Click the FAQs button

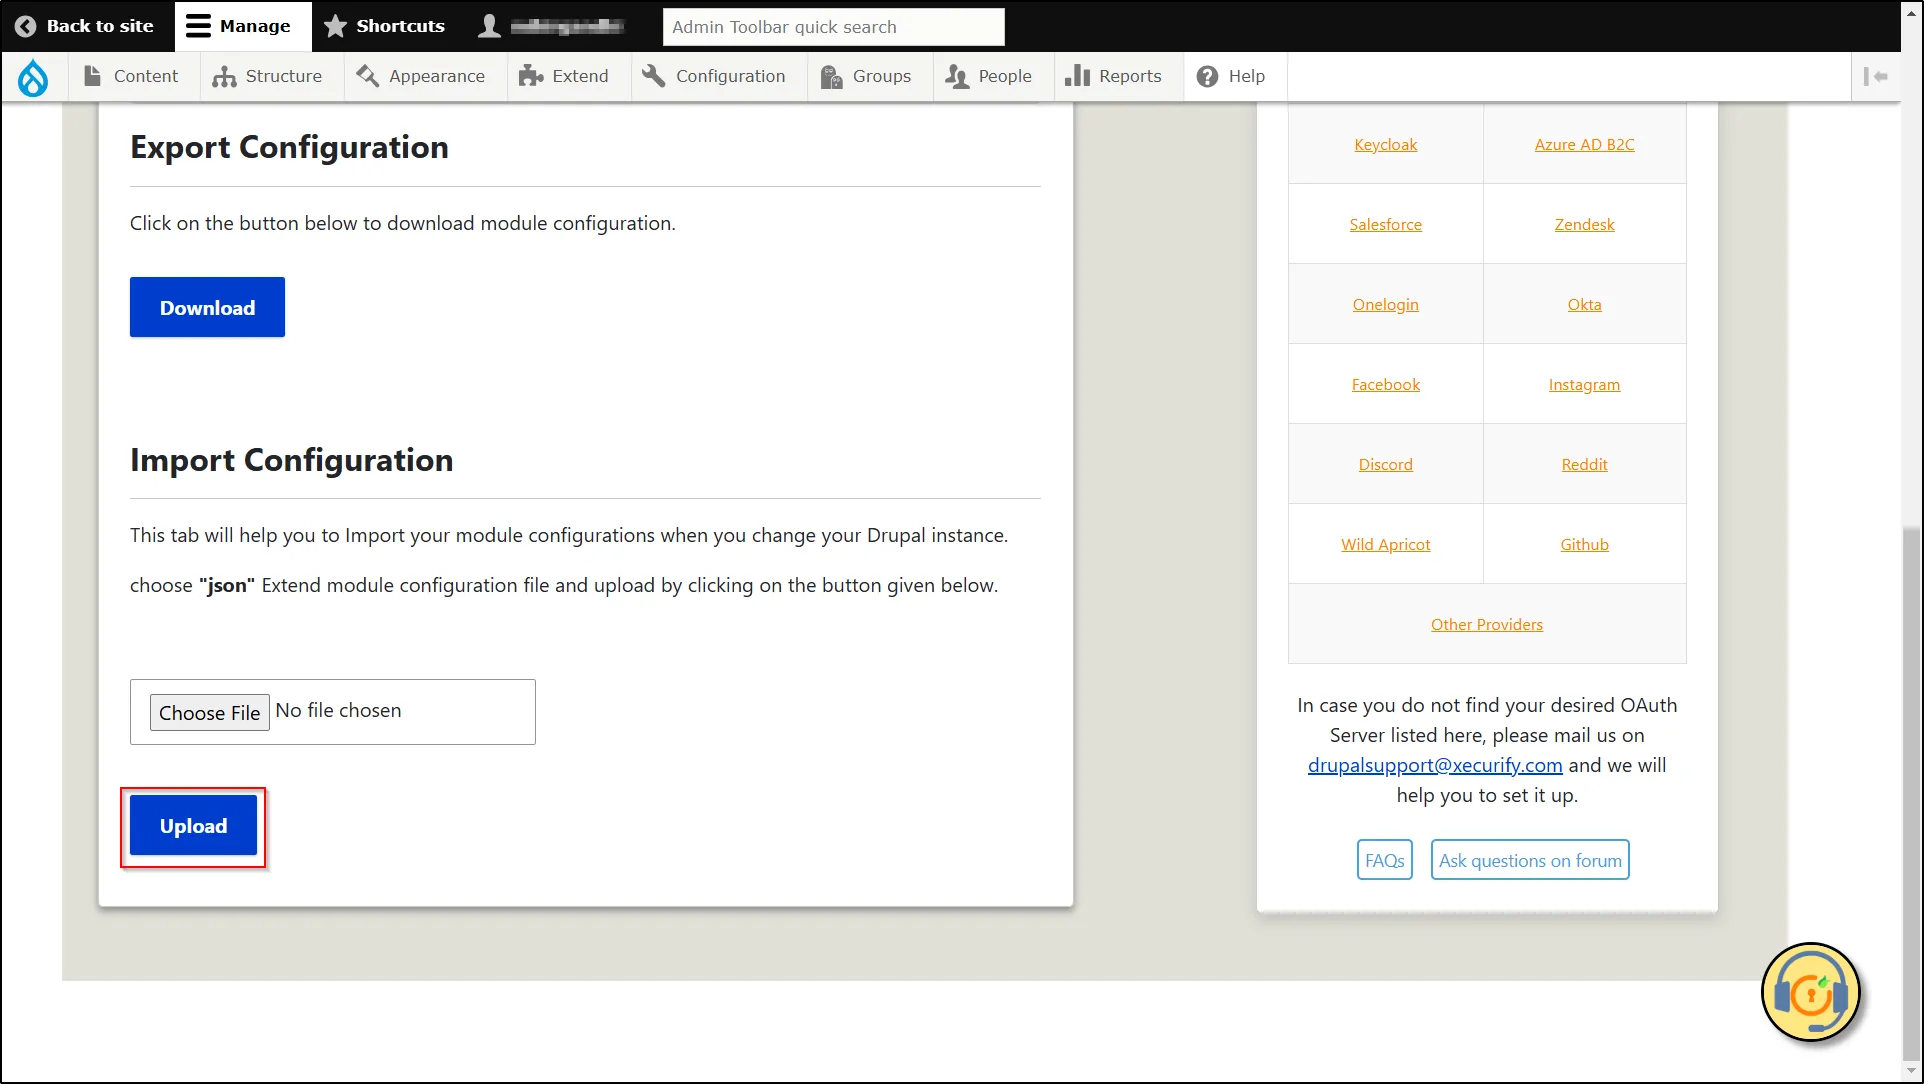click(x=1385, y=861)
